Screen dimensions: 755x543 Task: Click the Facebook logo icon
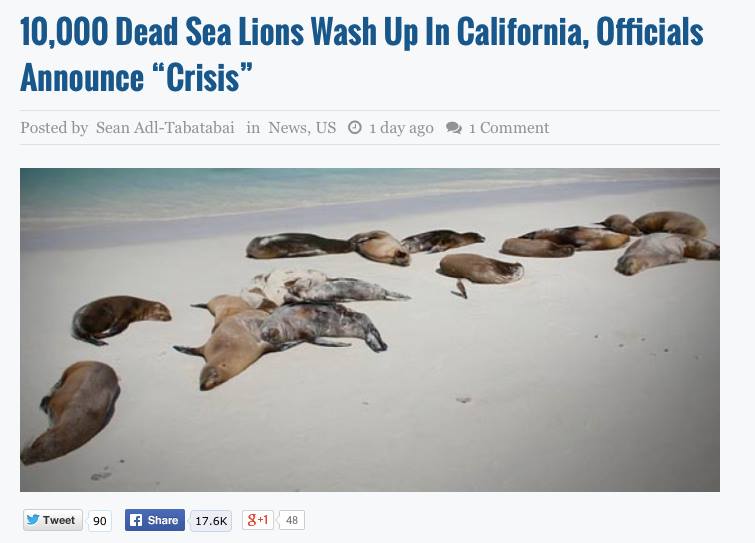pos(136,520)
